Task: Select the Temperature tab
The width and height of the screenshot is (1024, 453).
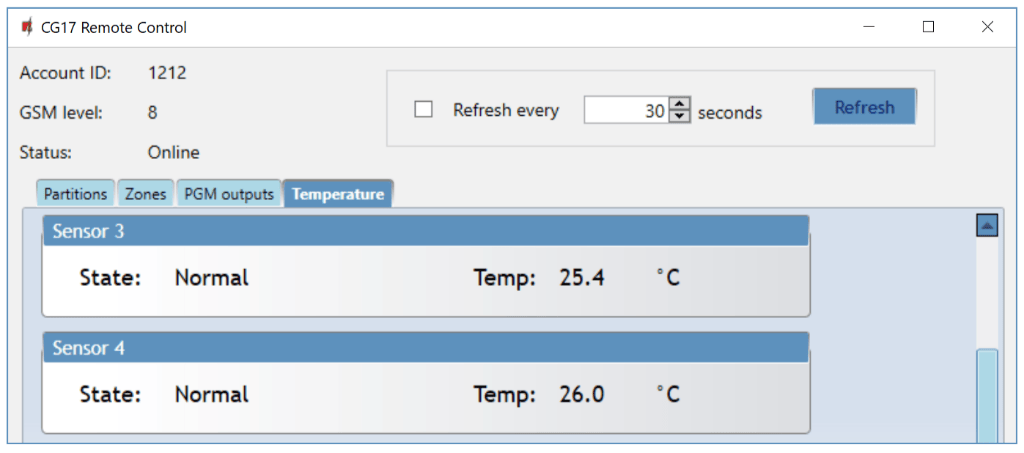Action: pyautogui.click(x=338, y=194)
